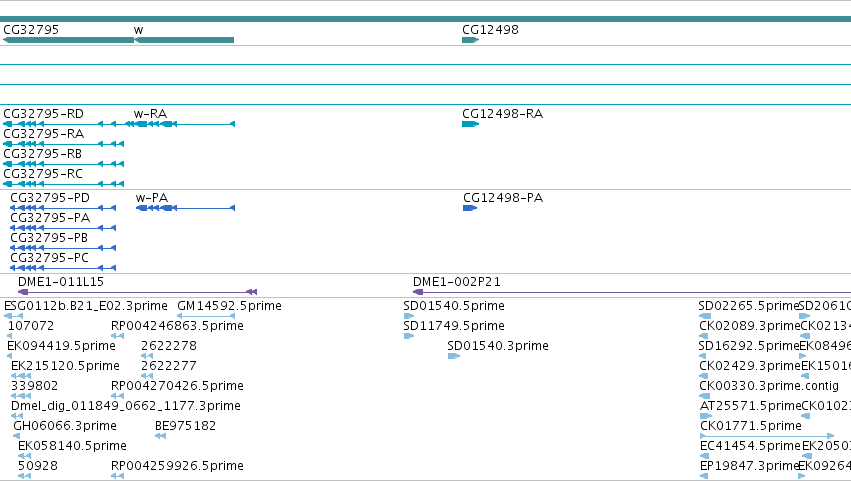This screenshot has width=851, height=481.
Task: Click EST SD16292.5prime
Action: (x=703, y=356)
